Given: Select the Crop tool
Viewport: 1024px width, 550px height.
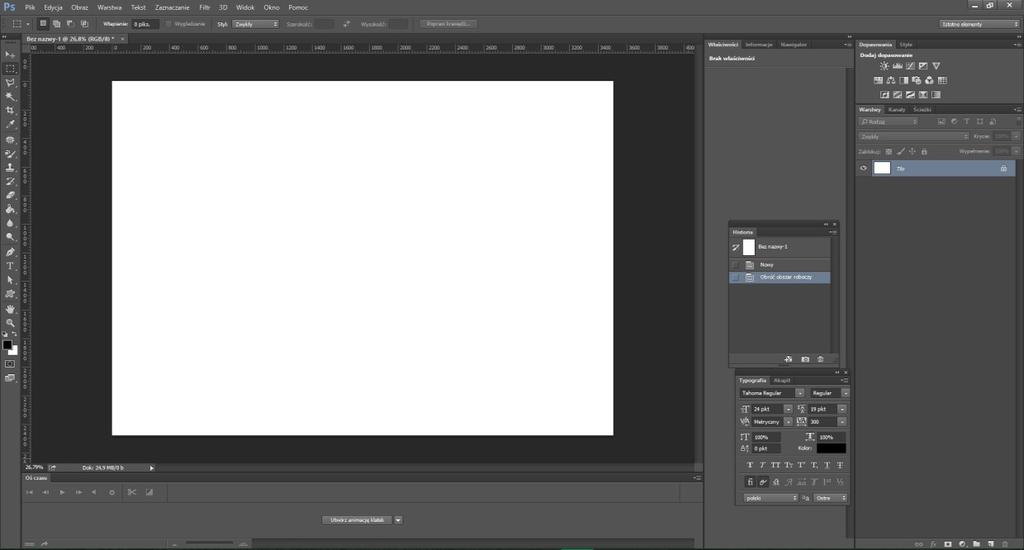Looking at the screenshot, I should pyautogui.click(x=10, y=110).
